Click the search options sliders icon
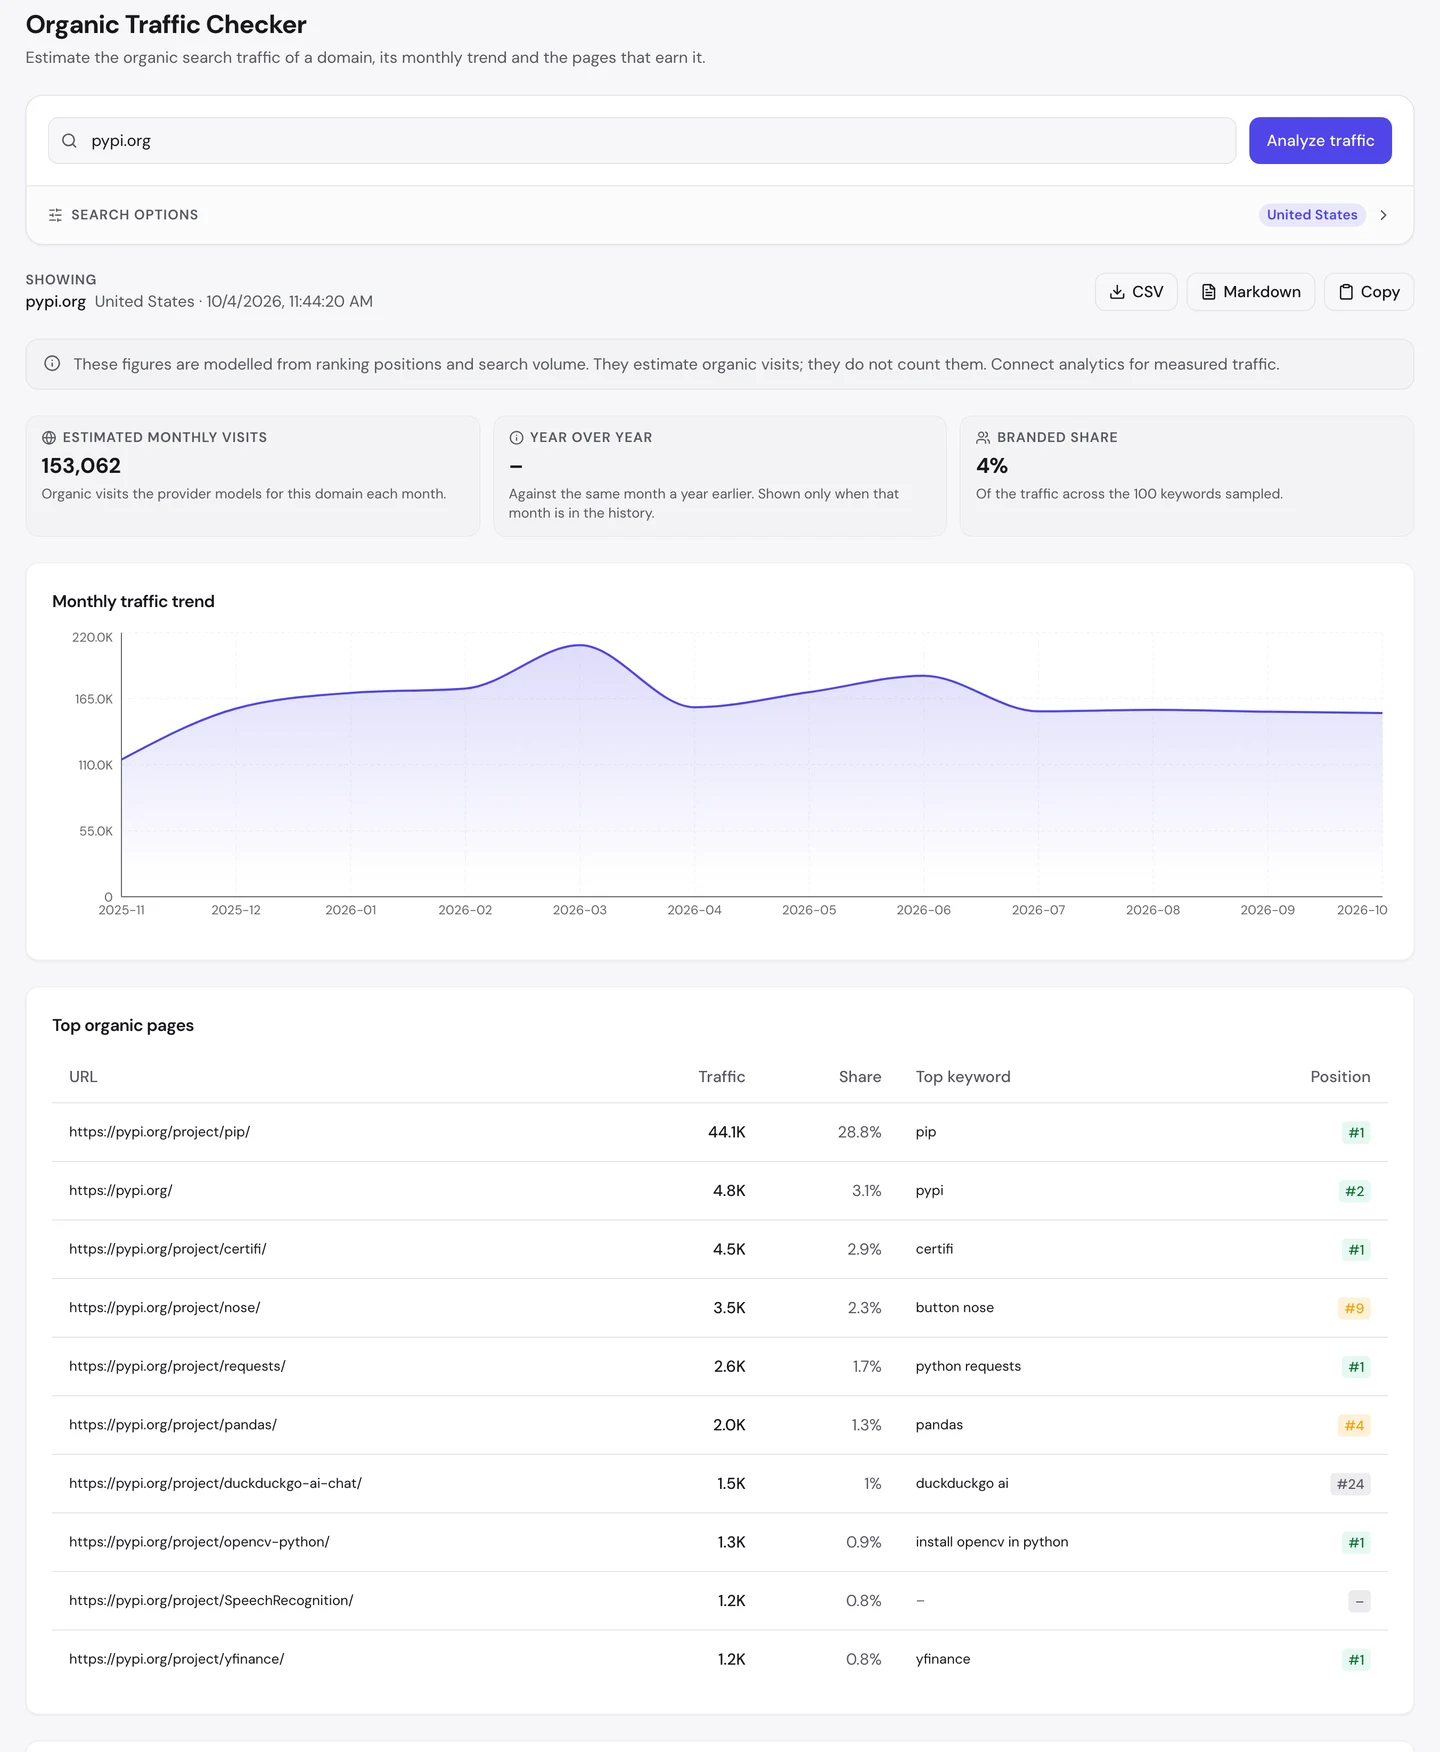The height and width of the screenshot is (1752, 1440). 55,215
